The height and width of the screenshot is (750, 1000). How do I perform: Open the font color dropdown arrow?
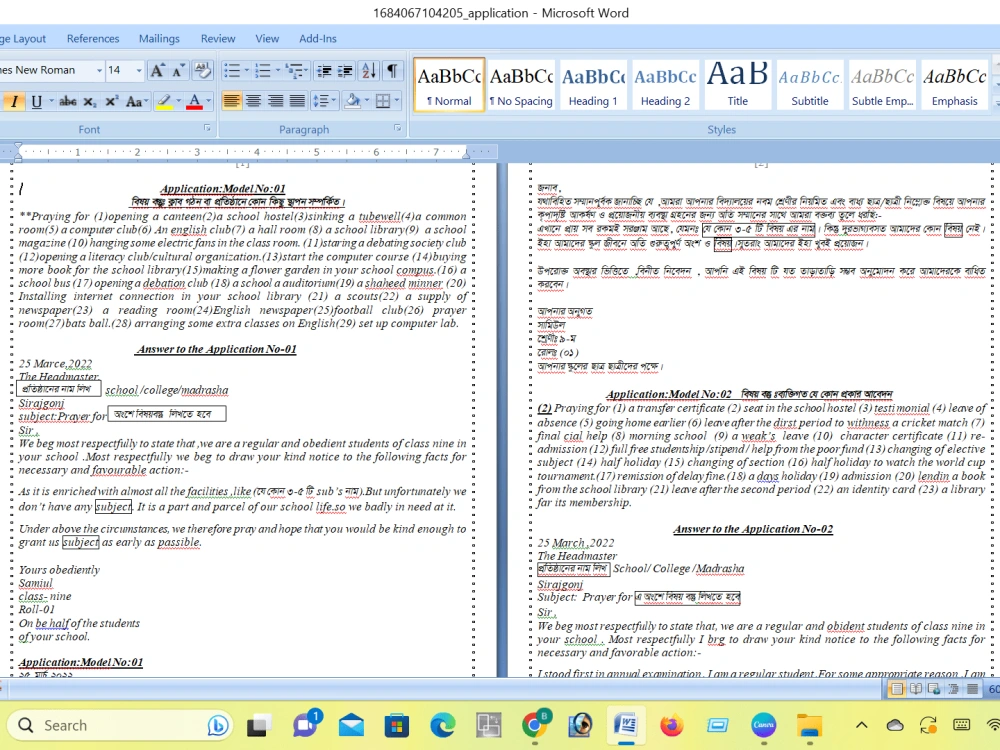click(209, 101)
